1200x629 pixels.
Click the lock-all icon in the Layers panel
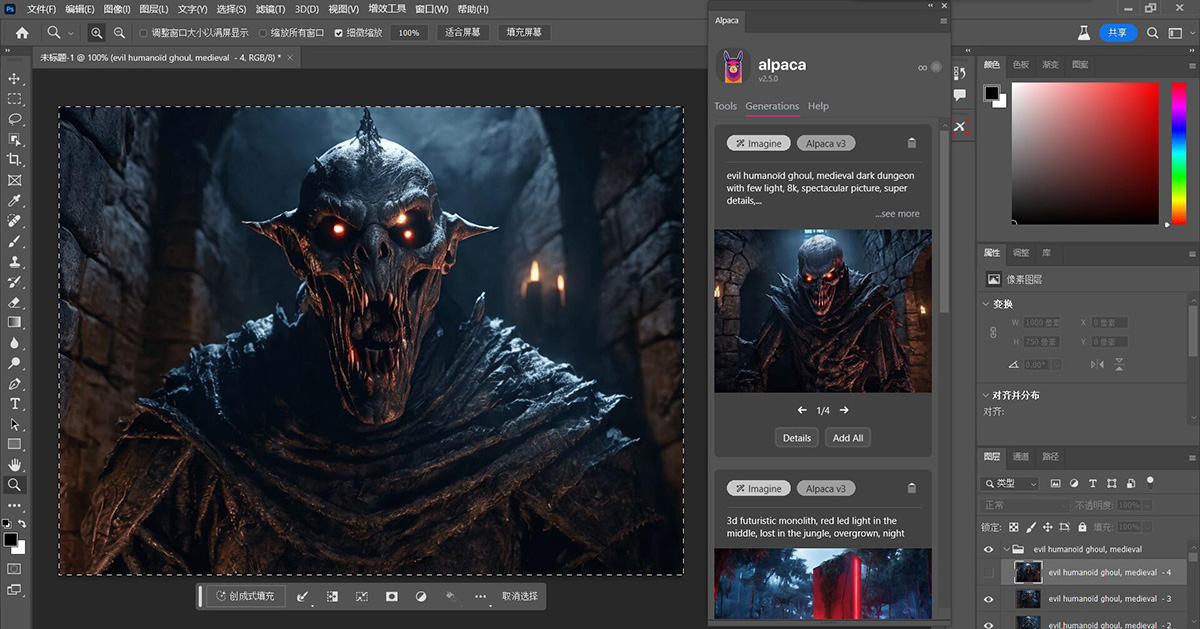point(1080,525)
